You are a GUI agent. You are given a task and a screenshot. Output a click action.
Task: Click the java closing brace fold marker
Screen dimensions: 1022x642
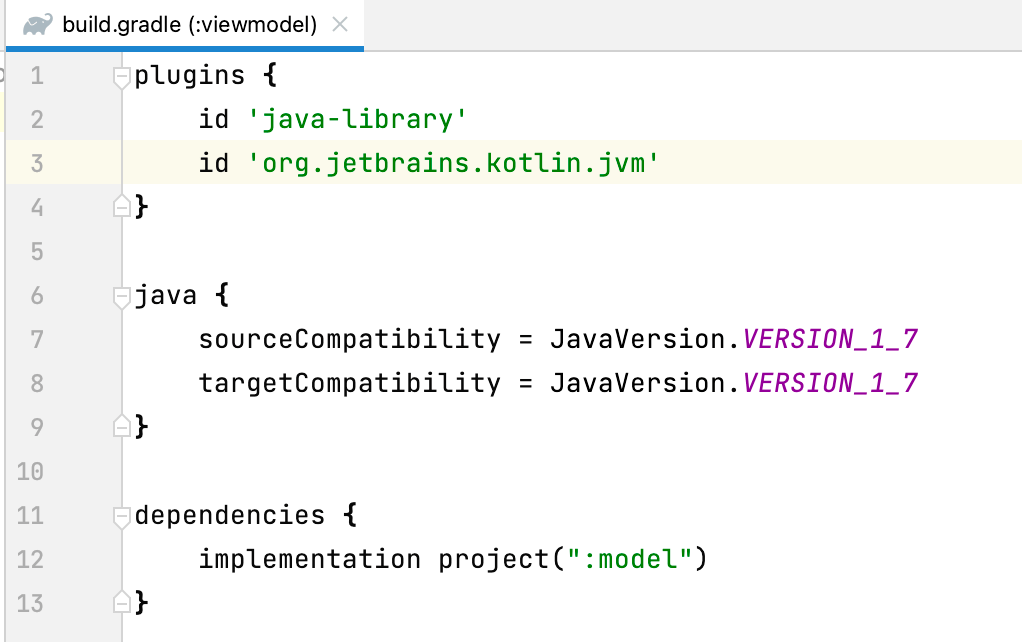pyautogui.click(x=122, y=427)
